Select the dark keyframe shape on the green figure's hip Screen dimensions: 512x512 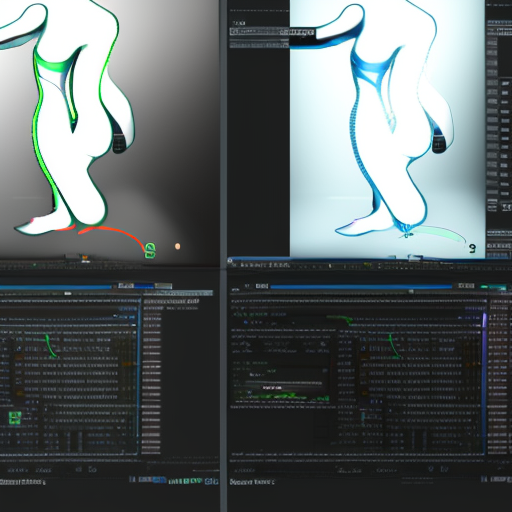[119, 142]
